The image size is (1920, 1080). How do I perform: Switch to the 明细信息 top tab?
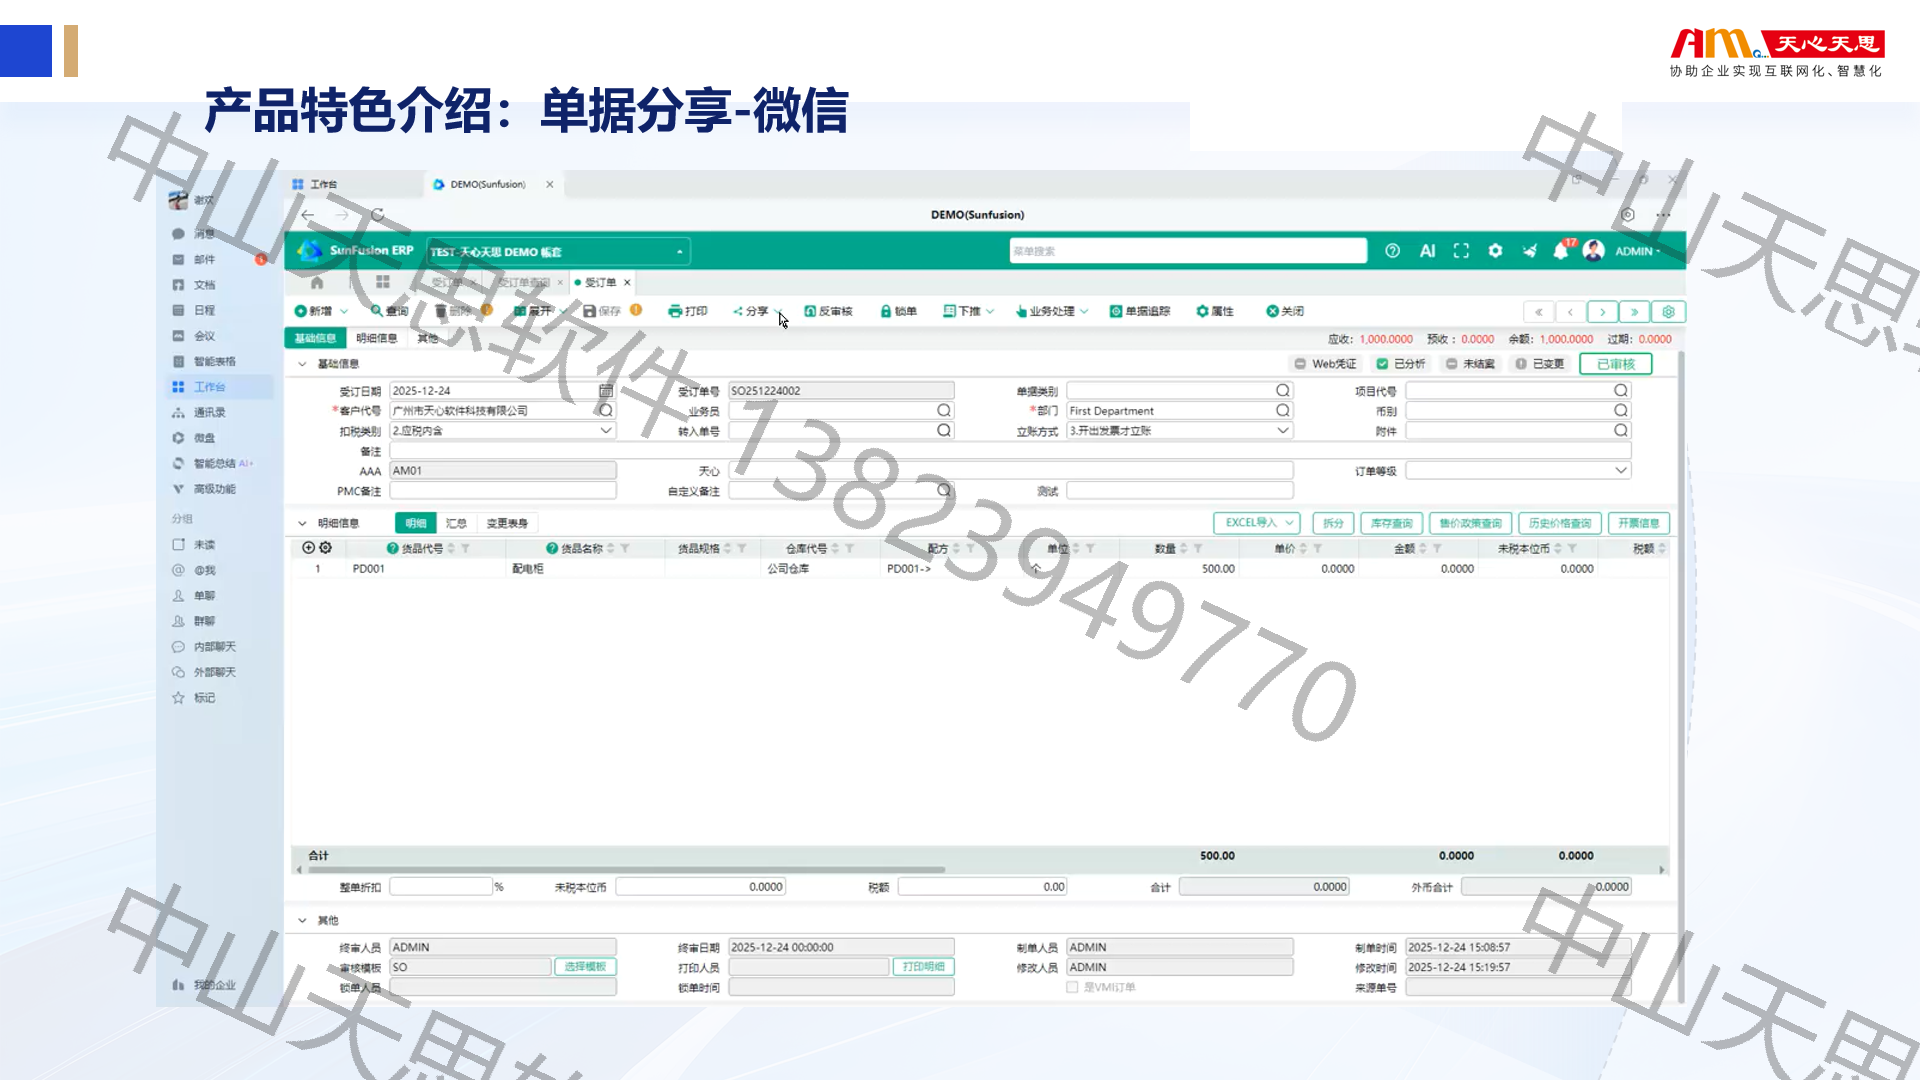[377, 339]
